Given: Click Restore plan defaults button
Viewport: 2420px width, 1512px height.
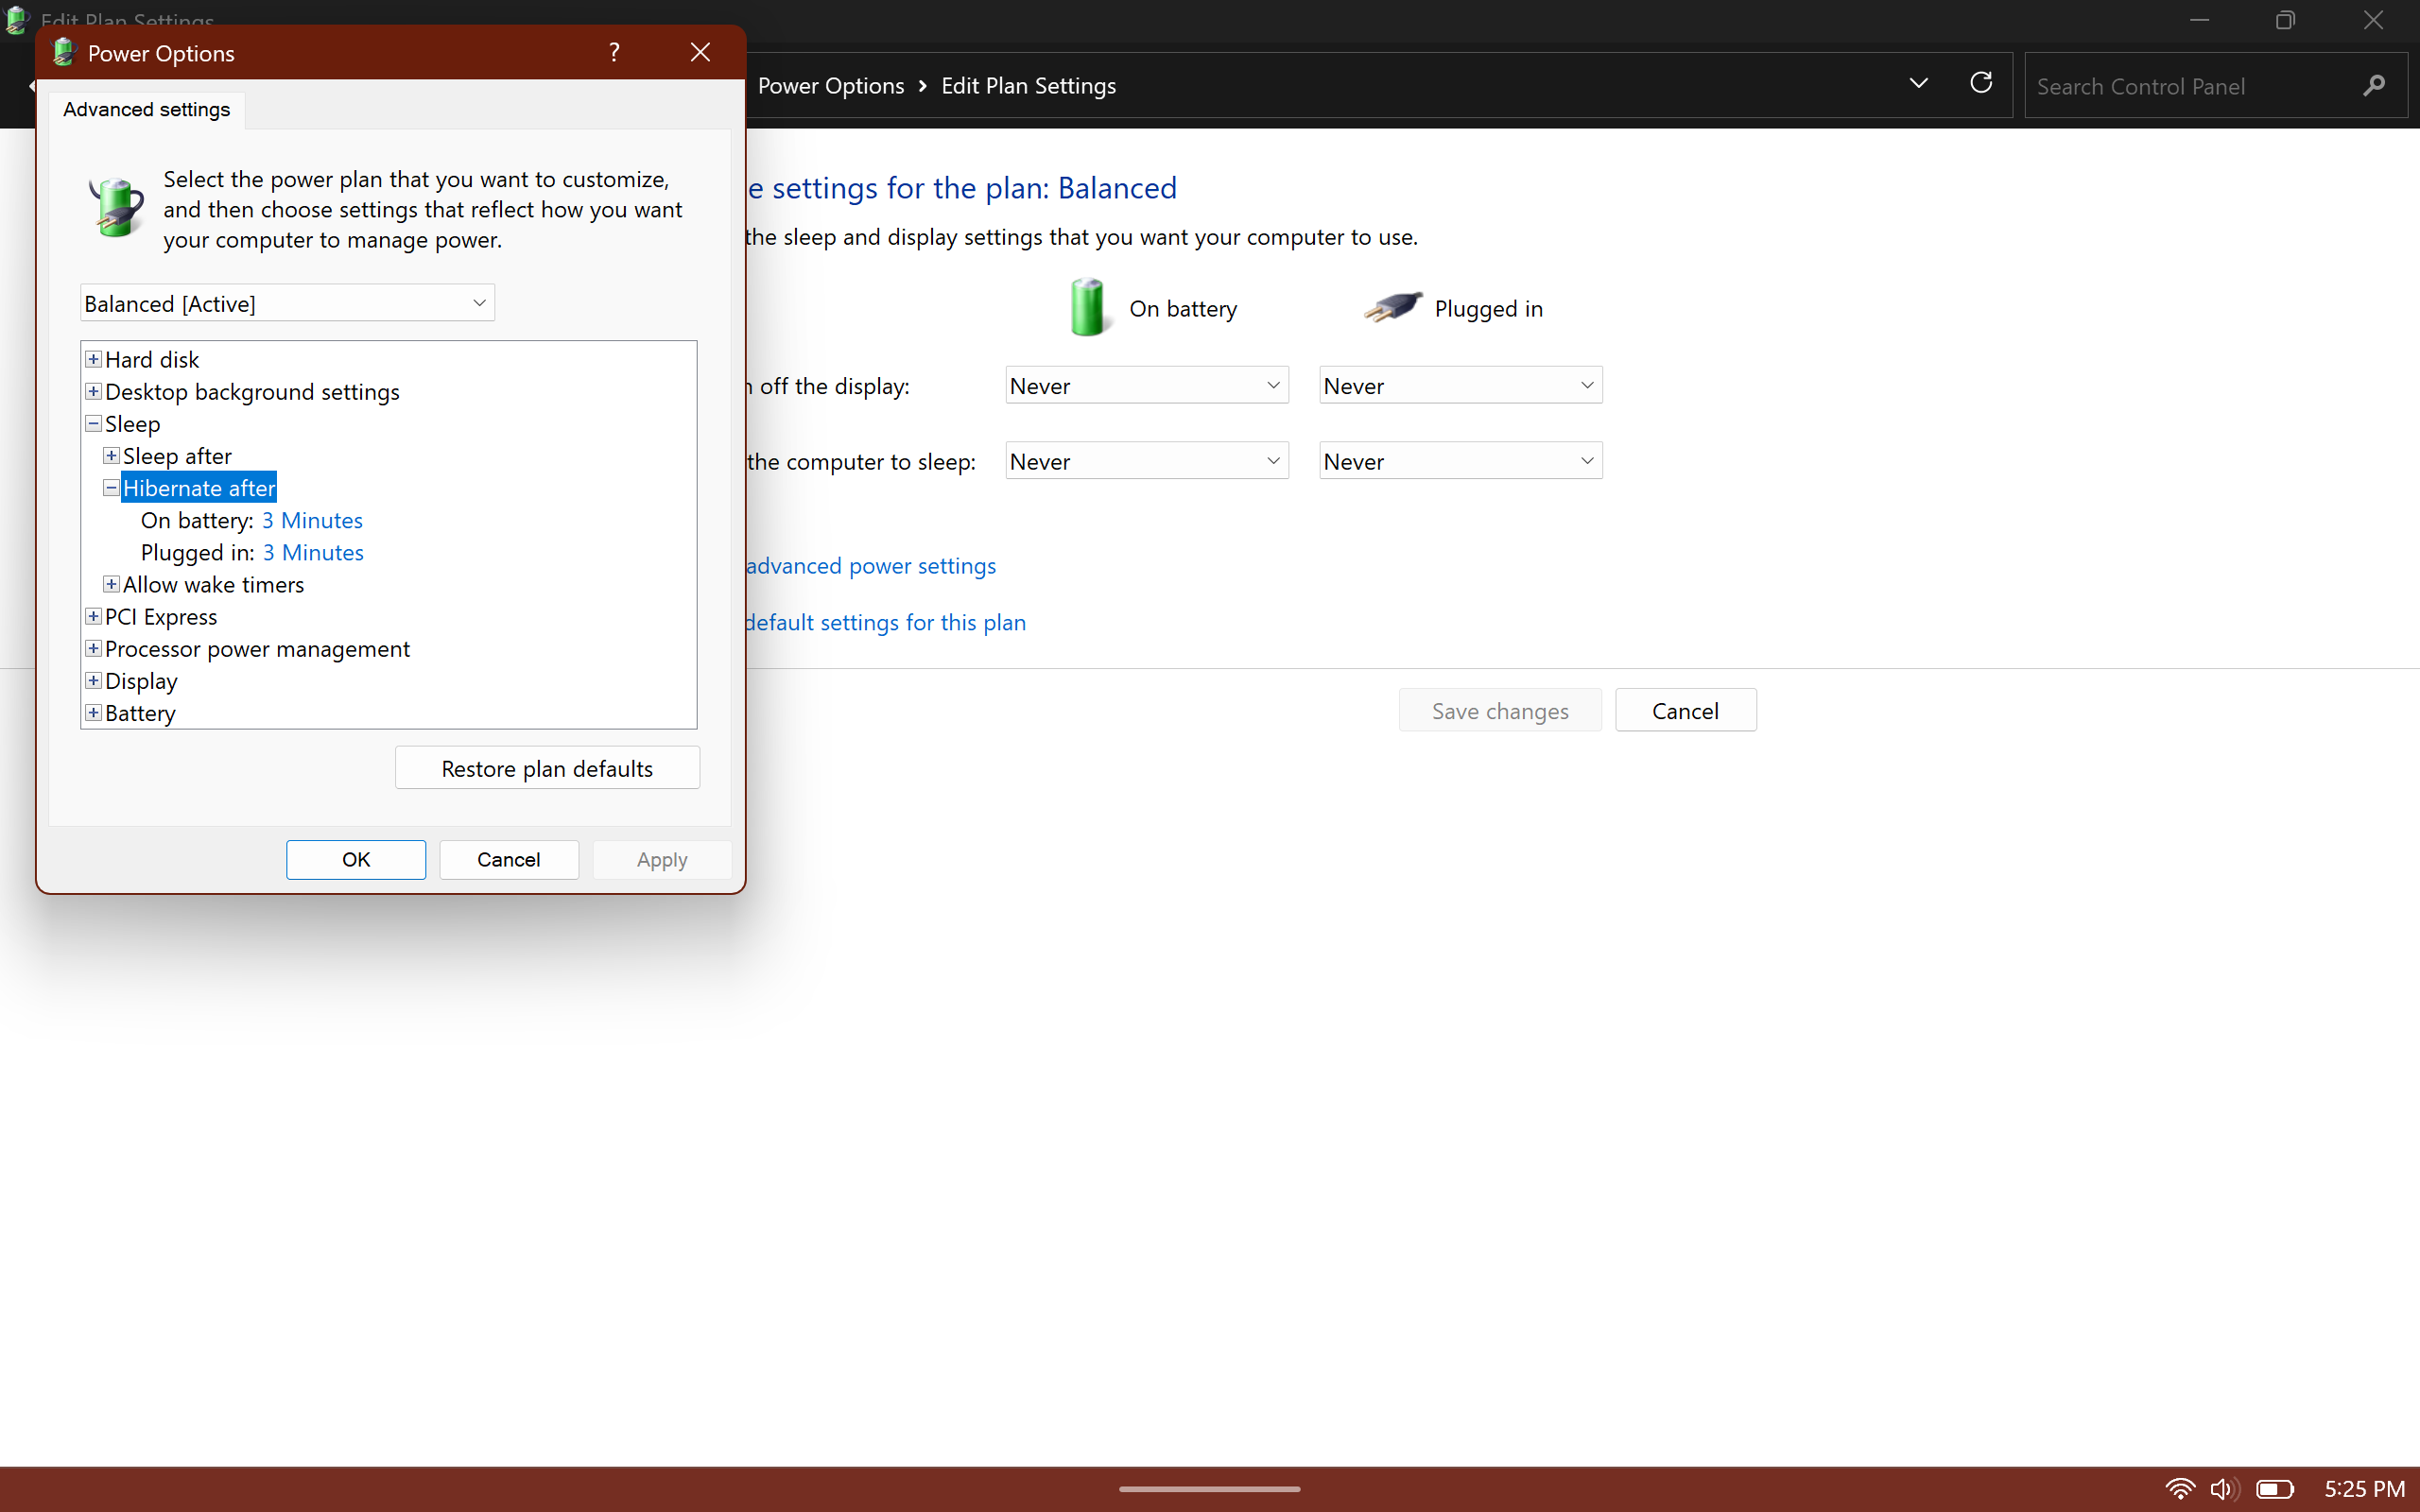Looking at the screenshot, I should coord(547,768).
